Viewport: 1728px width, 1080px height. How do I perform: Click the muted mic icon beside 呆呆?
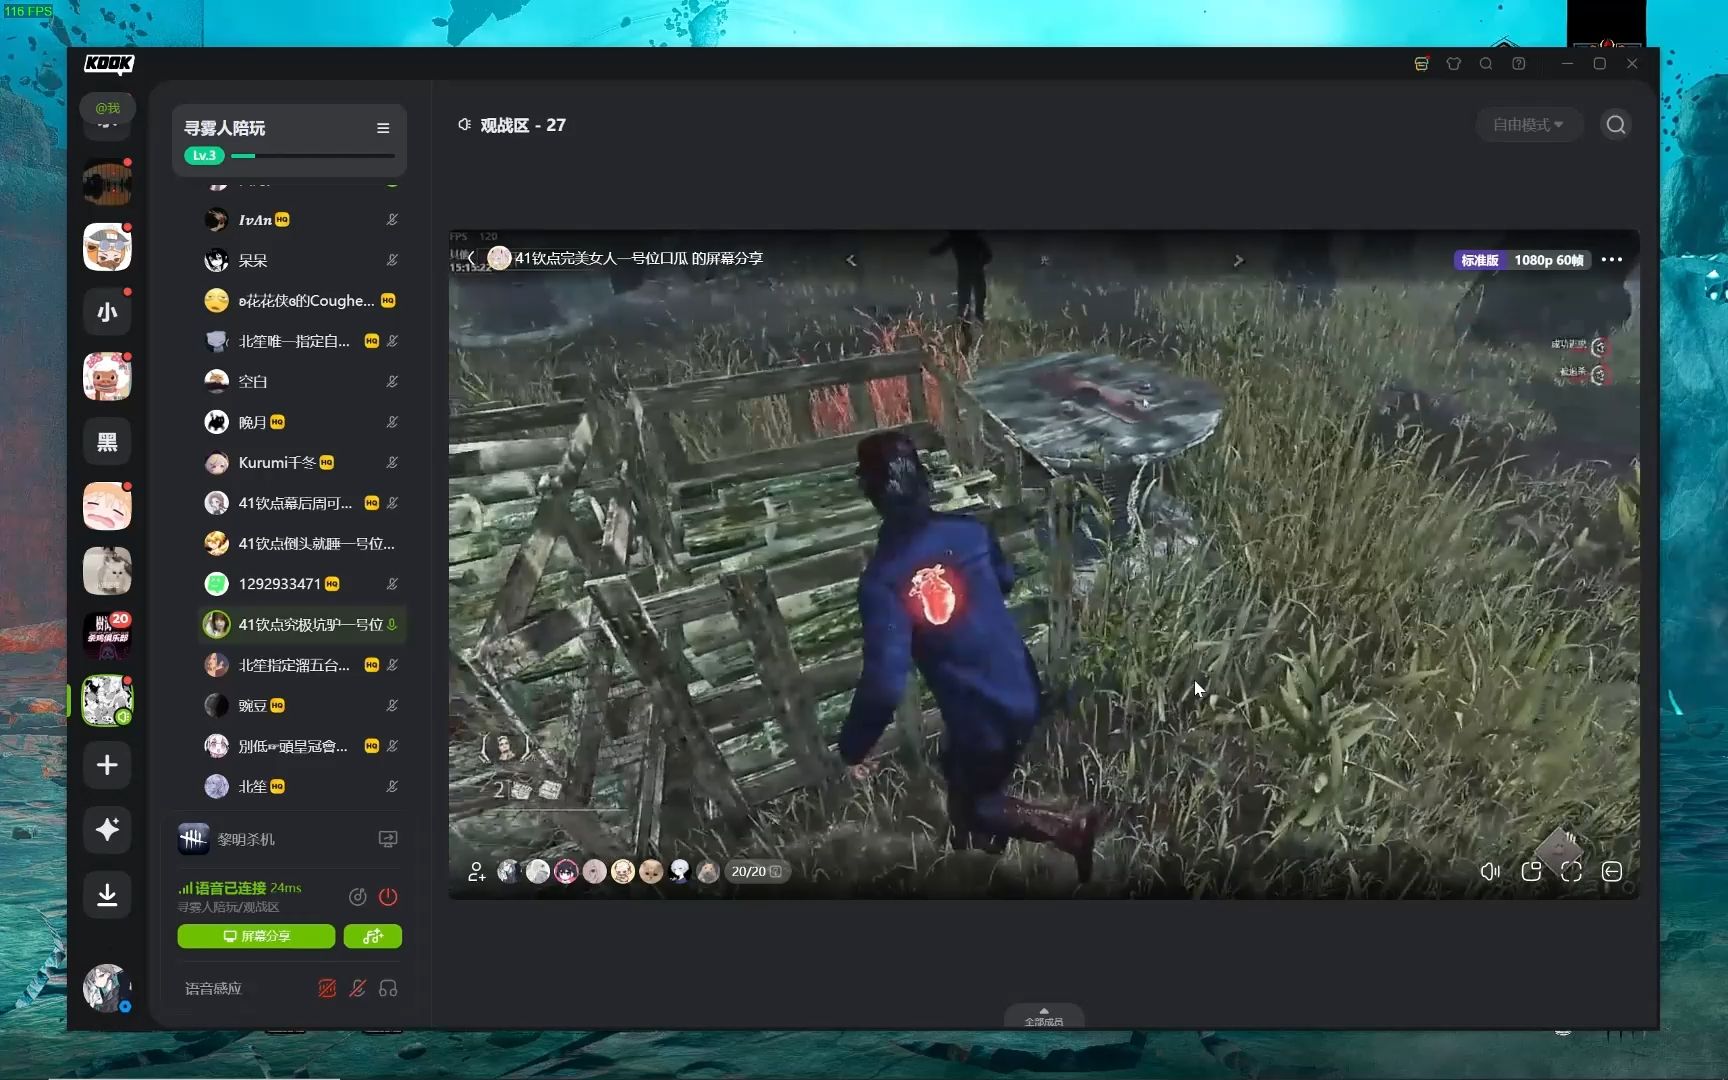pyautogui.click(x=392, y=260)
